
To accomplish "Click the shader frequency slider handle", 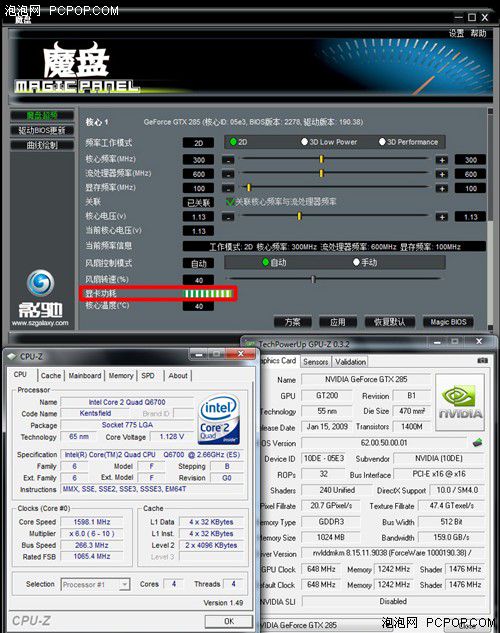I will click(x=321, y=174).
